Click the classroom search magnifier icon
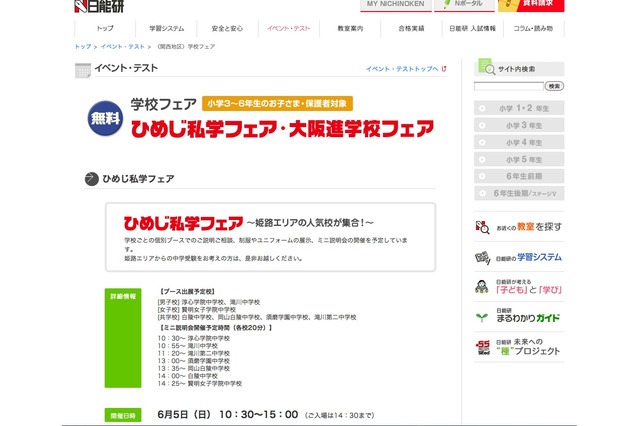The image size is (640, 426). (482, 227)
